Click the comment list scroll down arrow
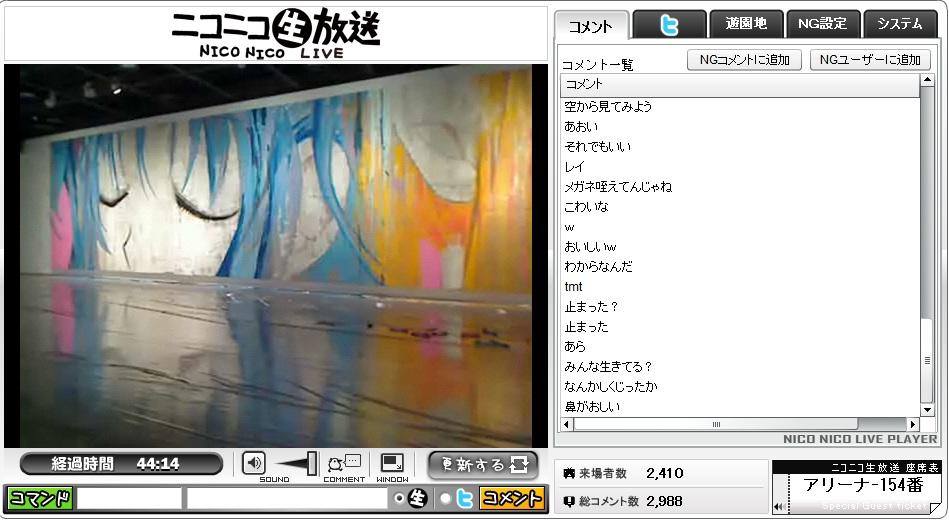 [x=927, y=410]
